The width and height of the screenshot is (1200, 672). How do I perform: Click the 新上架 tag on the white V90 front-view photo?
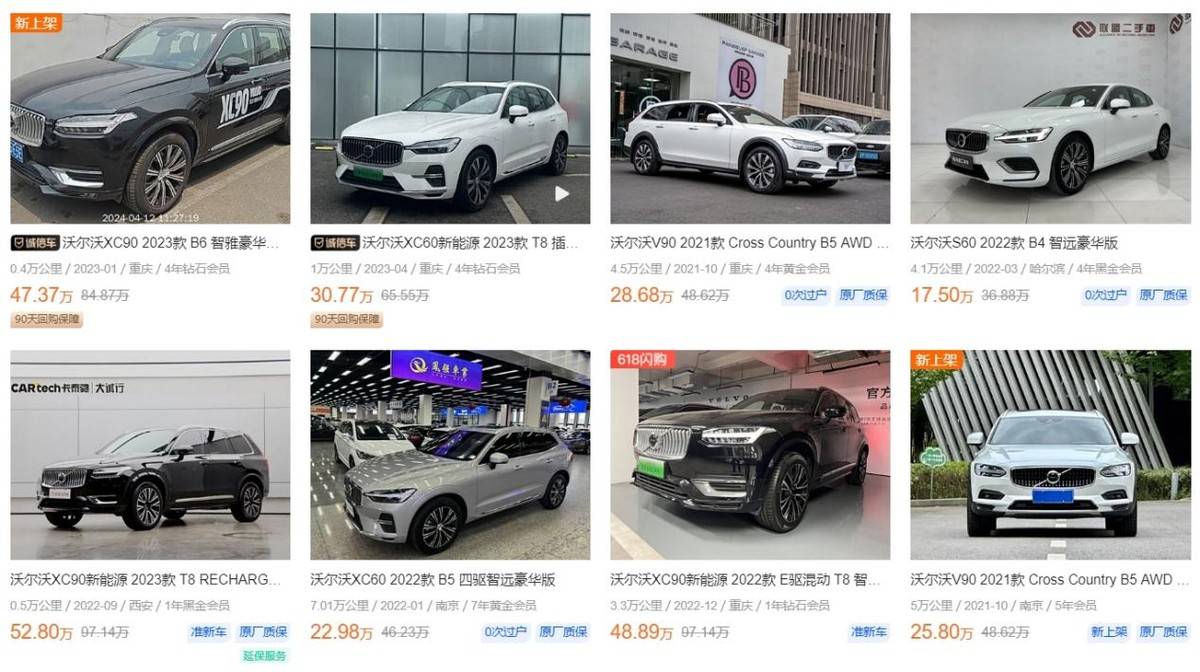937,359
